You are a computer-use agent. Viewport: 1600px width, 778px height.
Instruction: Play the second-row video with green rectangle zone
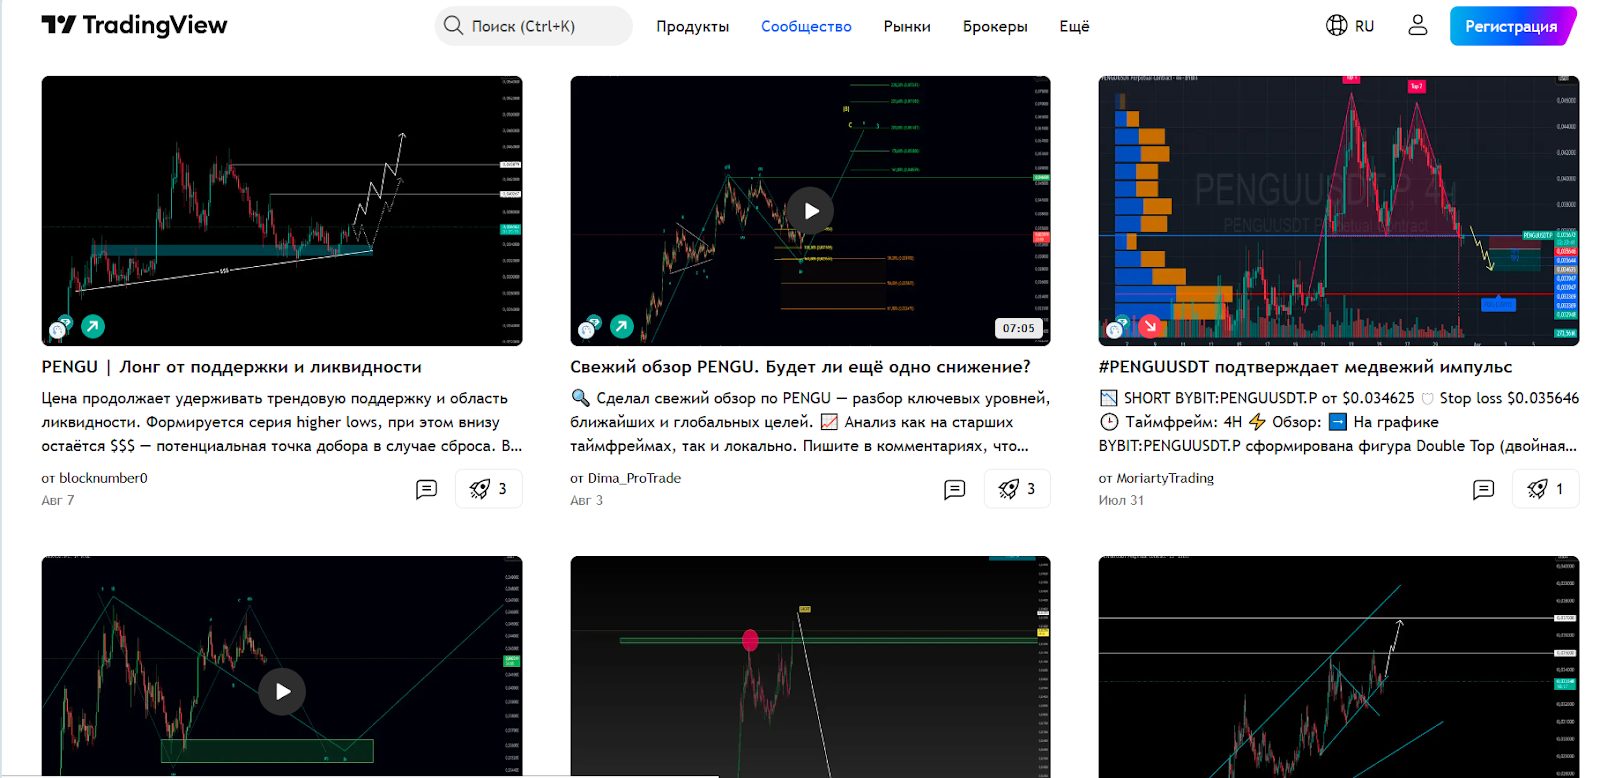(x=282, y=691)
